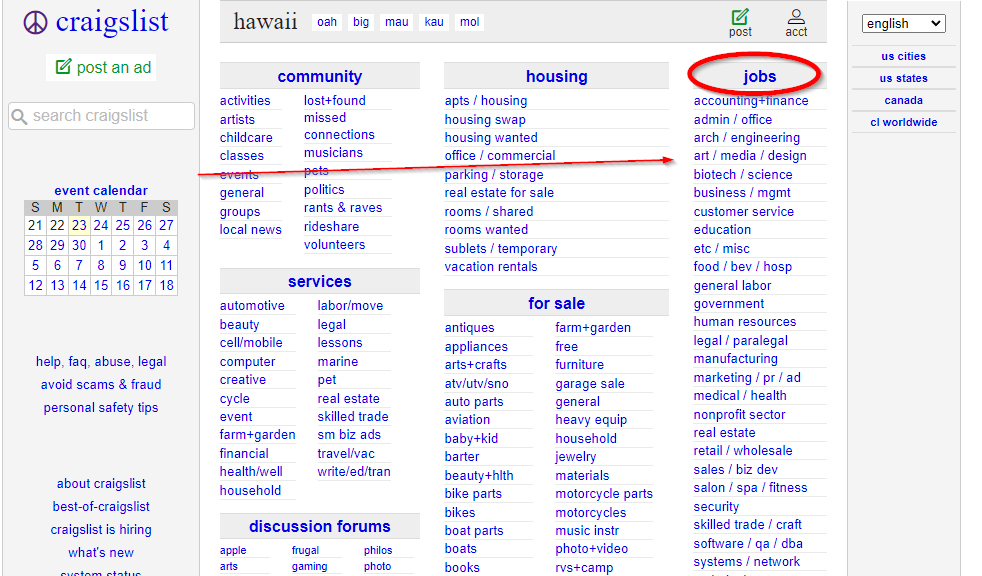Open 'rants & raves' link

tap(343, 208)
